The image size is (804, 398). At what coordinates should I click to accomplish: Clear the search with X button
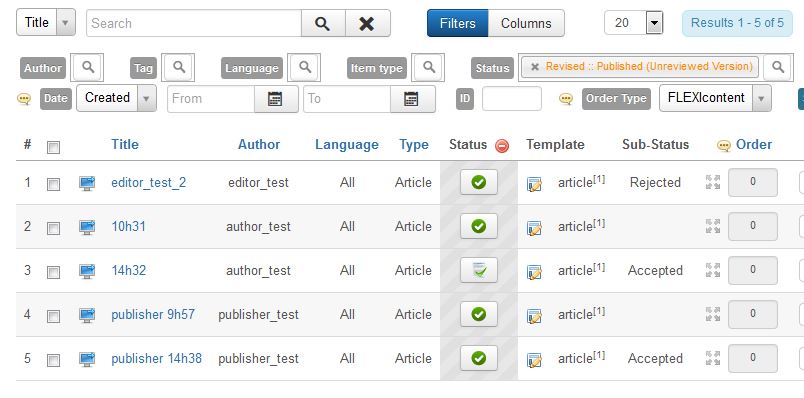click(367, 24)
